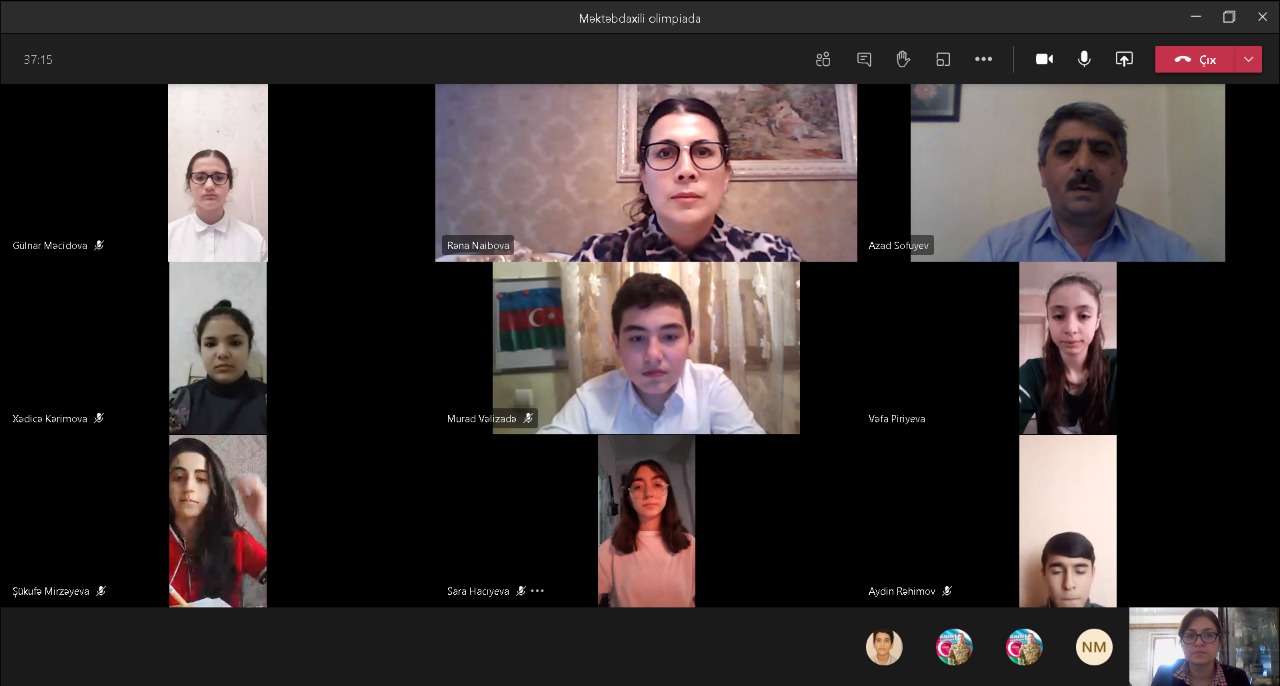Click muted mic icon beside Gülnar Məcidova
Image resolution: width=1280 pixels, height=686 pixels.
[99, 245]
